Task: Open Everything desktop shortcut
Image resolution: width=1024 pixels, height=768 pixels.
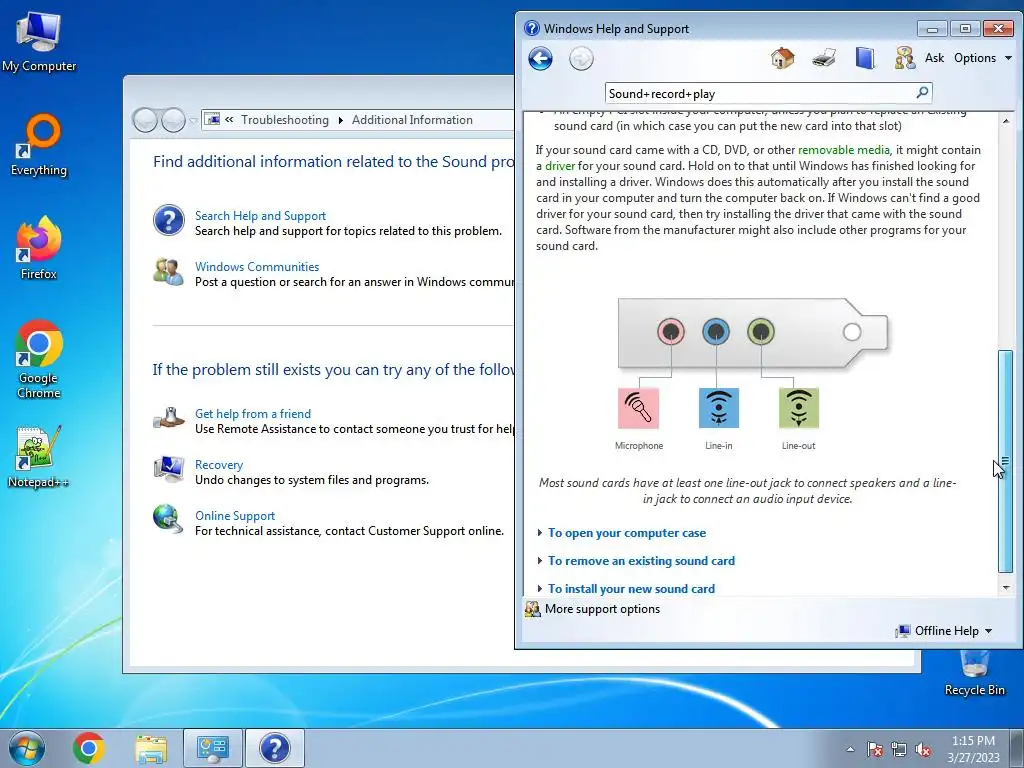Action: 39,145
